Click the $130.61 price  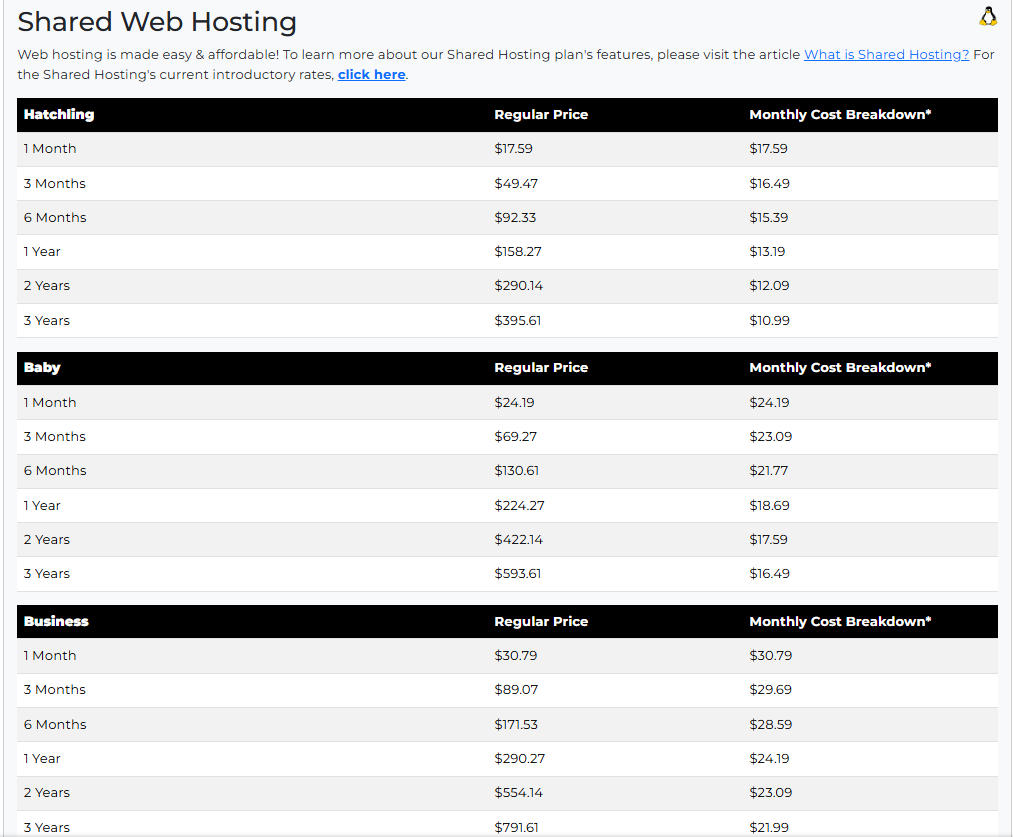(x=517, y=471)
